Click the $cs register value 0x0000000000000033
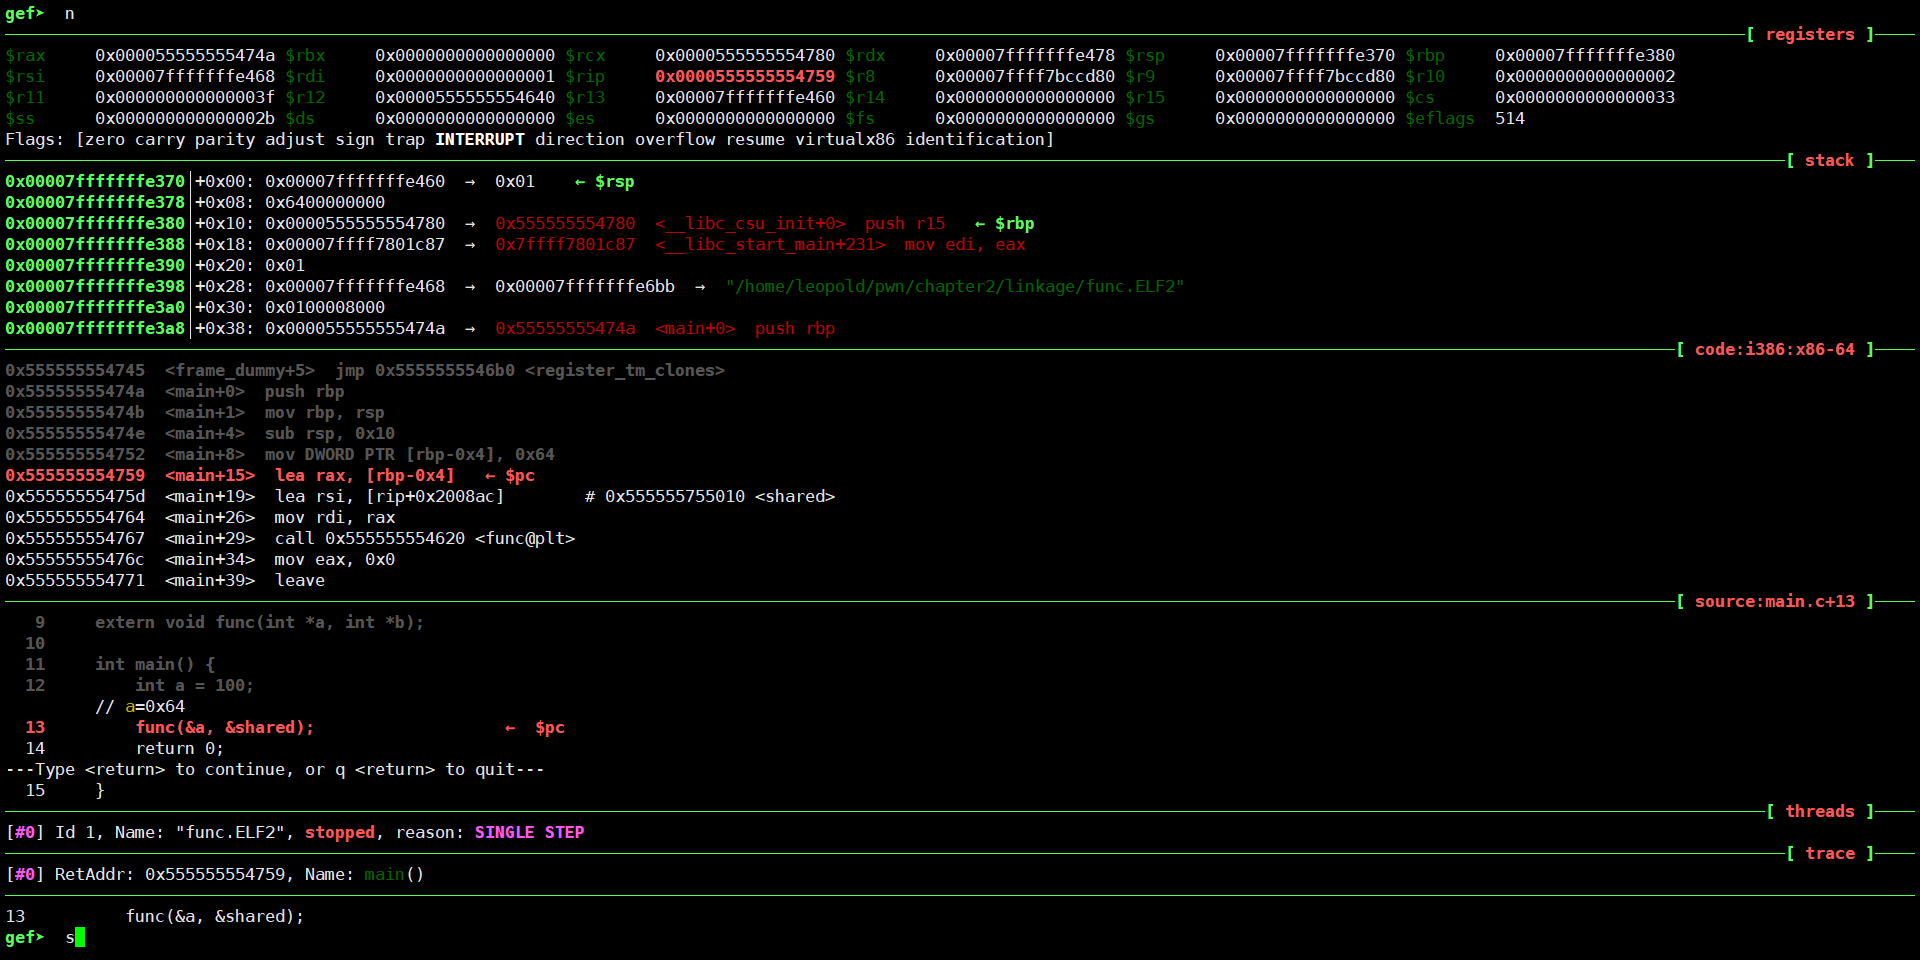The width and height of the screenshot is (1920, 960). pos(1585,97)
